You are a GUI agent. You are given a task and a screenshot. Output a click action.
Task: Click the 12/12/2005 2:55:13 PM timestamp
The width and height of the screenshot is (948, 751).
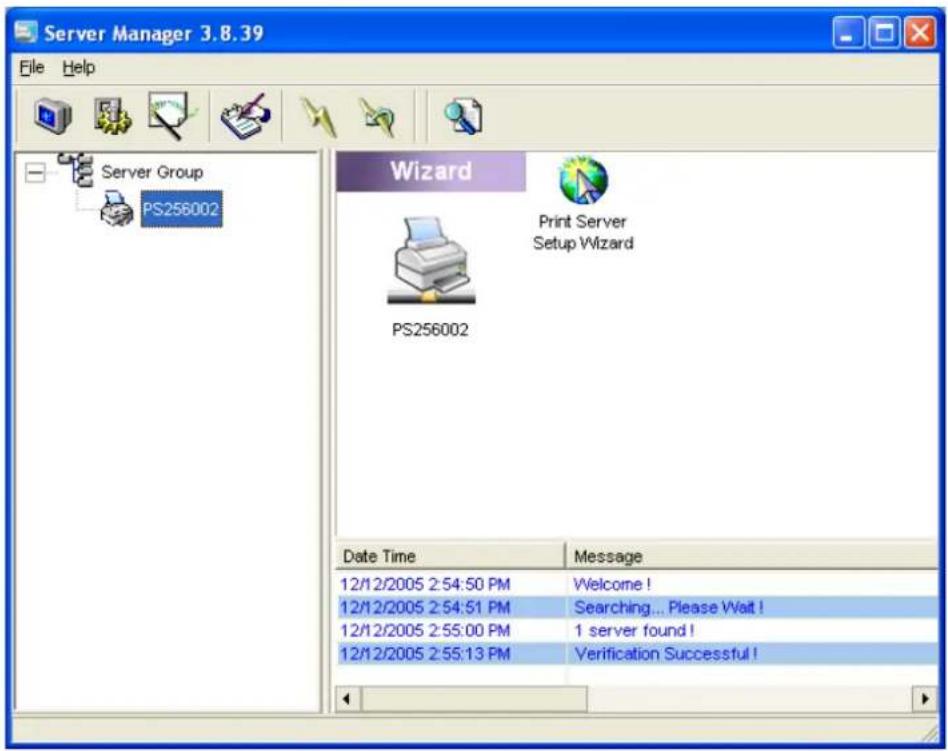[425, 654]
